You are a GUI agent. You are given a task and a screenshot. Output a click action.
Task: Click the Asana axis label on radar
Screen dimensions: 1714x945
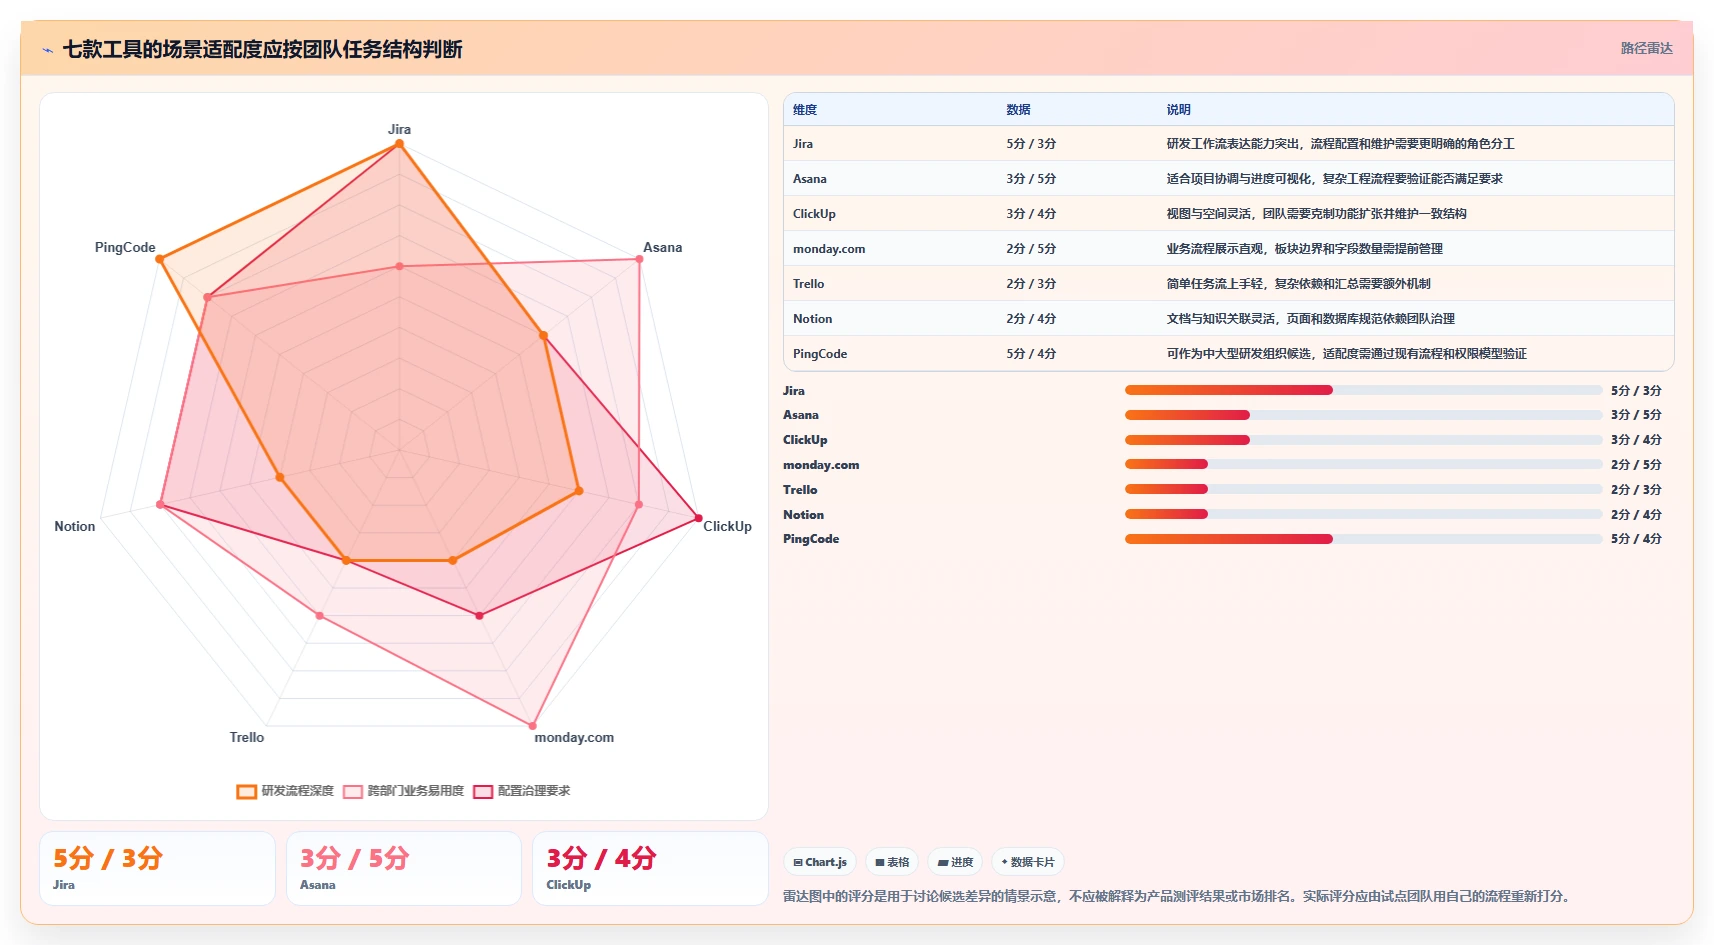point(662,247)
